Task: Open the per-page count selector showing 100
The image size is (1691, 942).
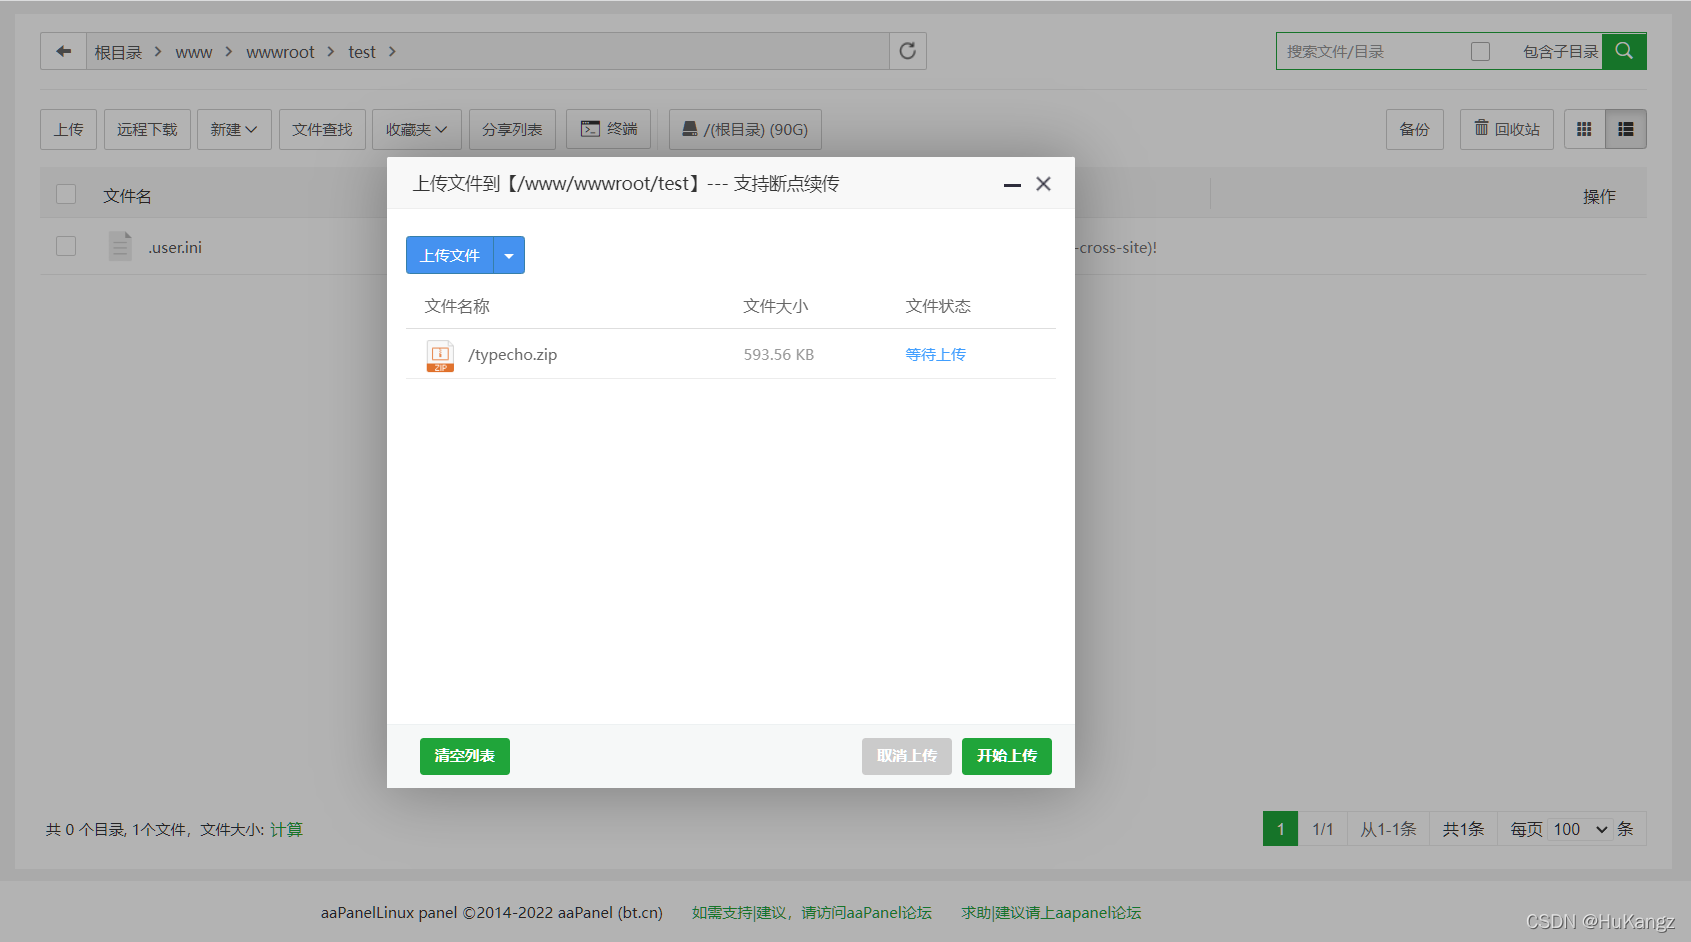Action: (x=1580, y=829)
